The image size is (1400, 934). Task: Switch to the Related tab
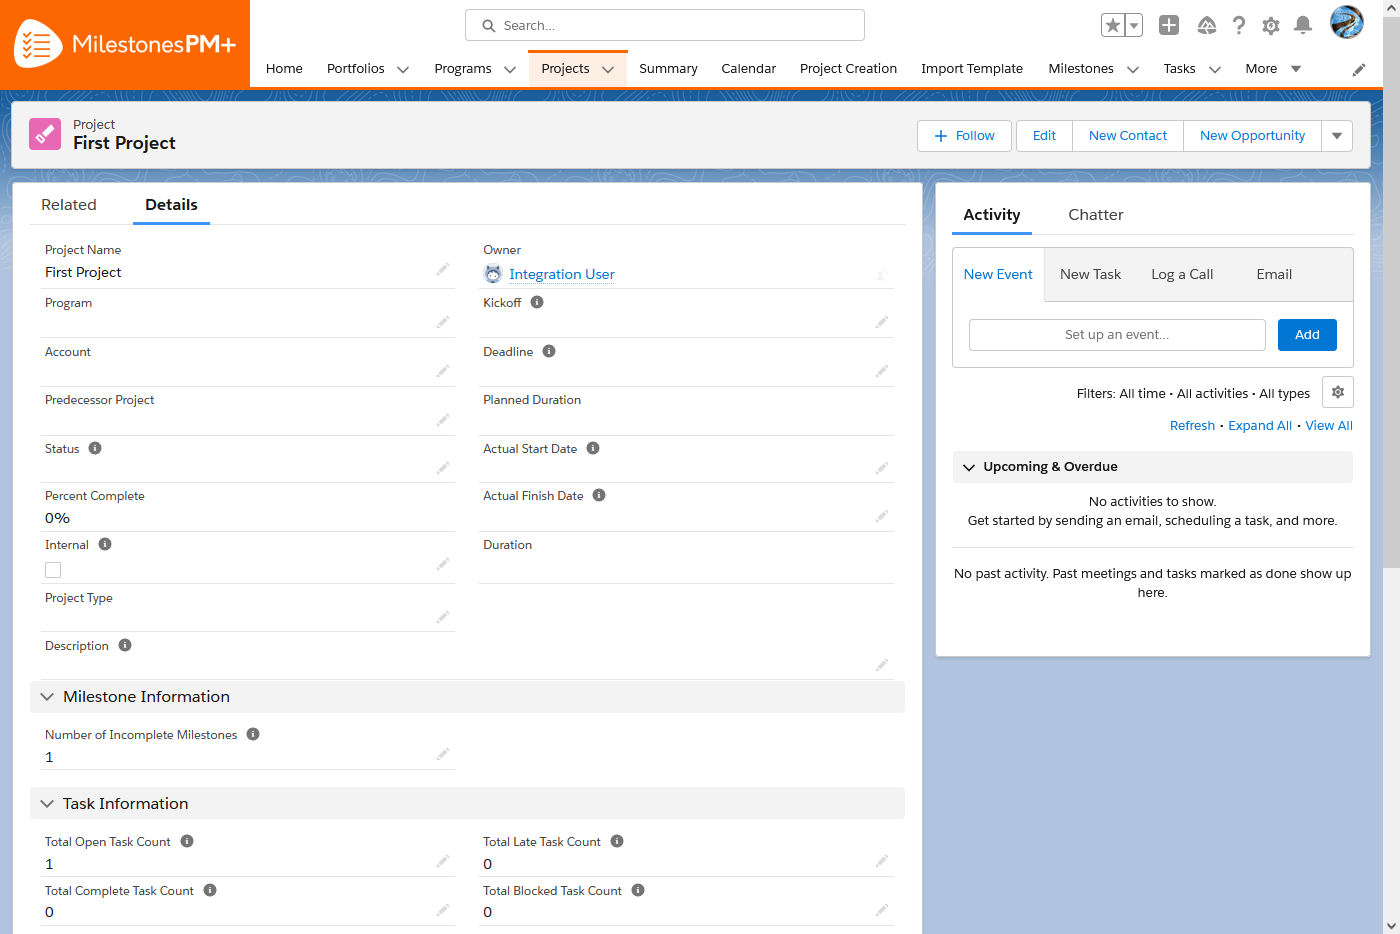point(69,204)
